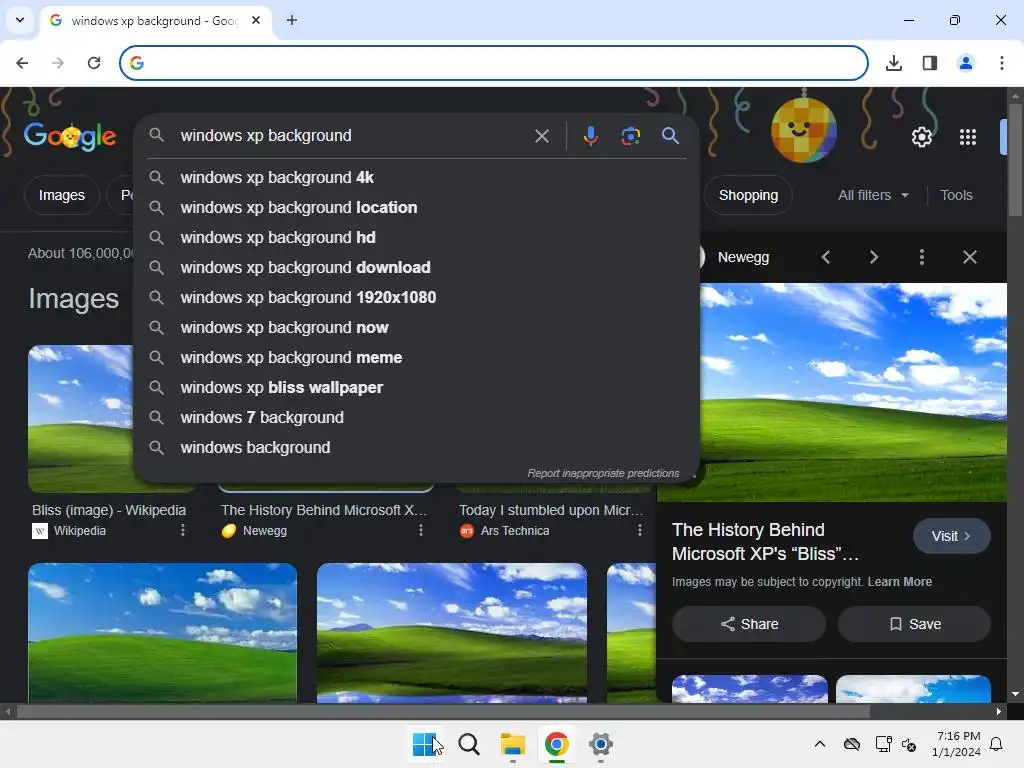Open Wikipedia result more options dots

(183, 530)
